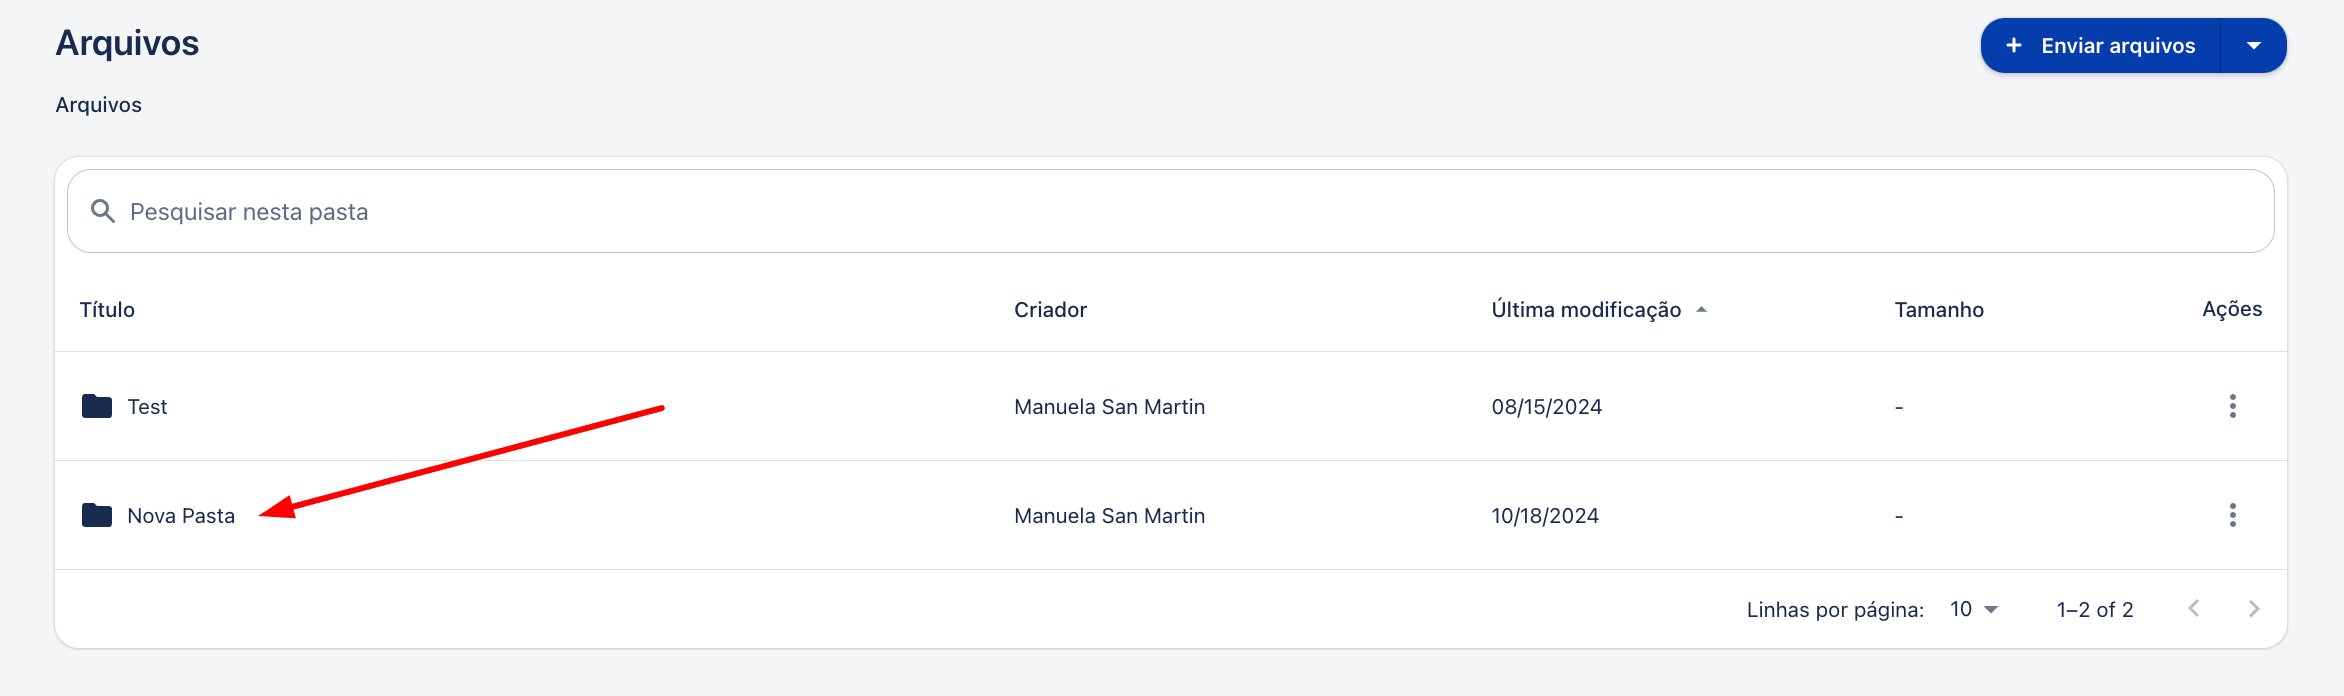Click the Enviar arquivos button
This screenshot has width=2344, height=696.
click(2101, 46)
